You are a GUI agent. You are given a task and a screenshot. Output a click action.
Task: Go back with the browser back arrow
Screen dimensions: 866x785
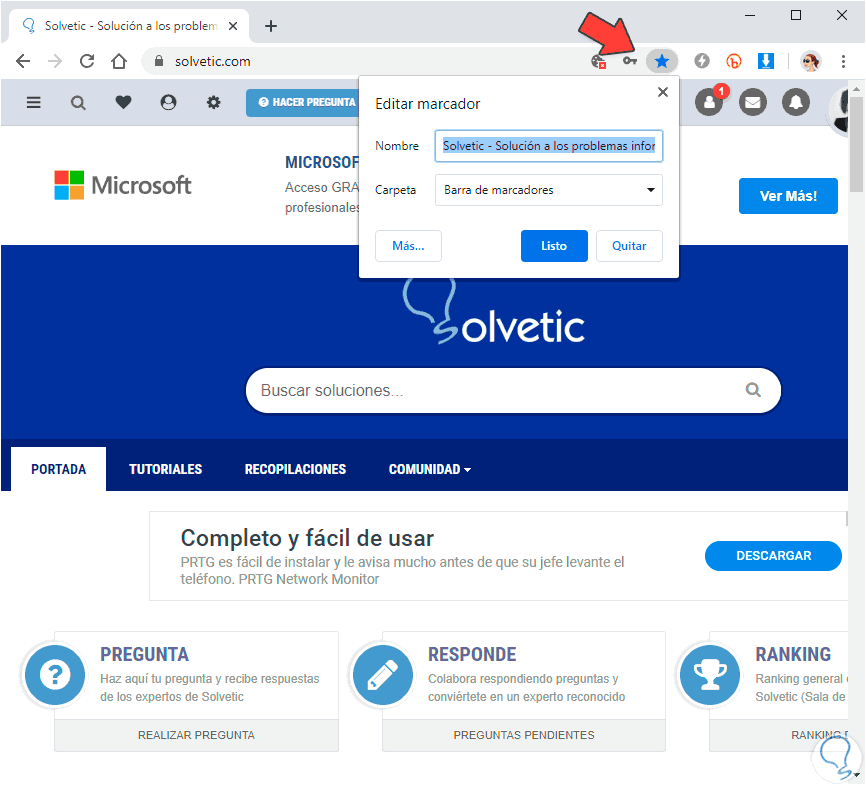coord(23,61)
